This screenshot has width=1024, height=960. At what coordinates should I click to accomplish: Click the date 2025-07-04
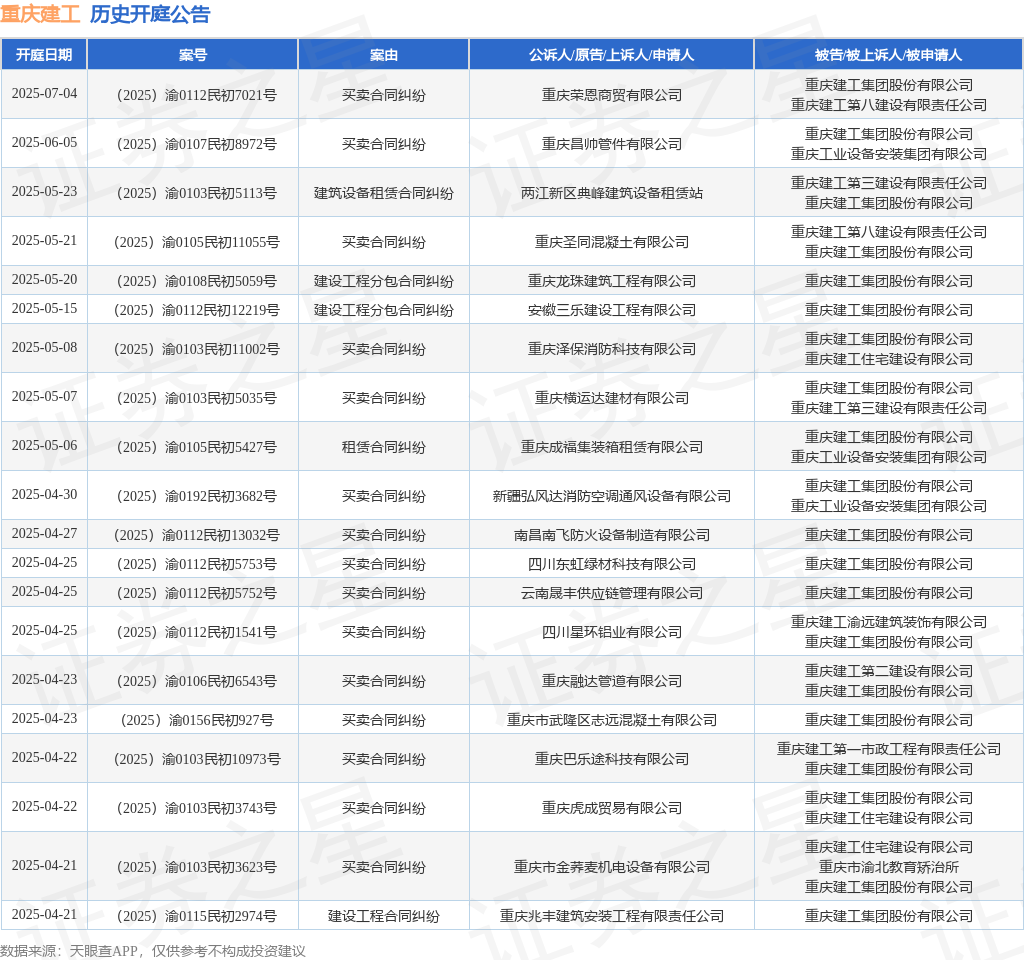(x=44, y=93)
